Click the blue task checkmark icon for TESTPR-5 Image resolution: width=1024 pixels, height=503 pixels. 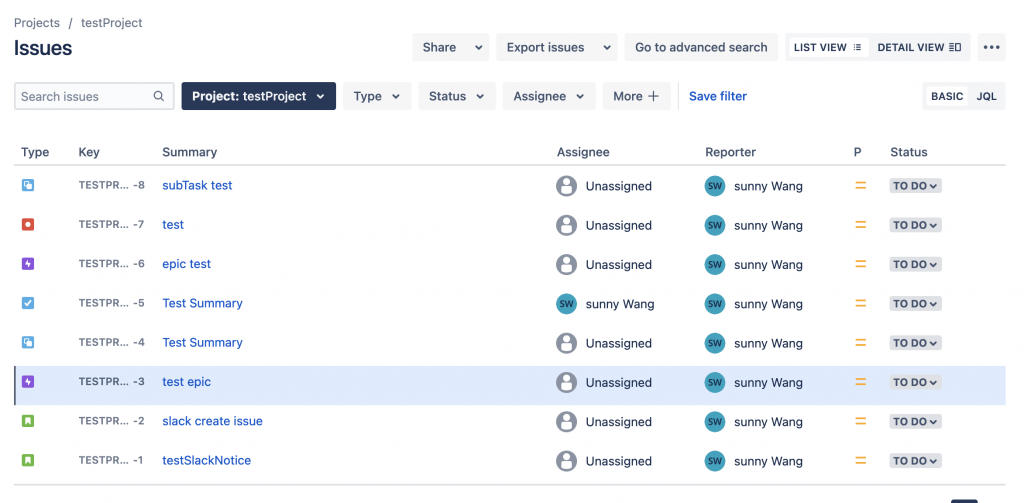click(28, 303)
